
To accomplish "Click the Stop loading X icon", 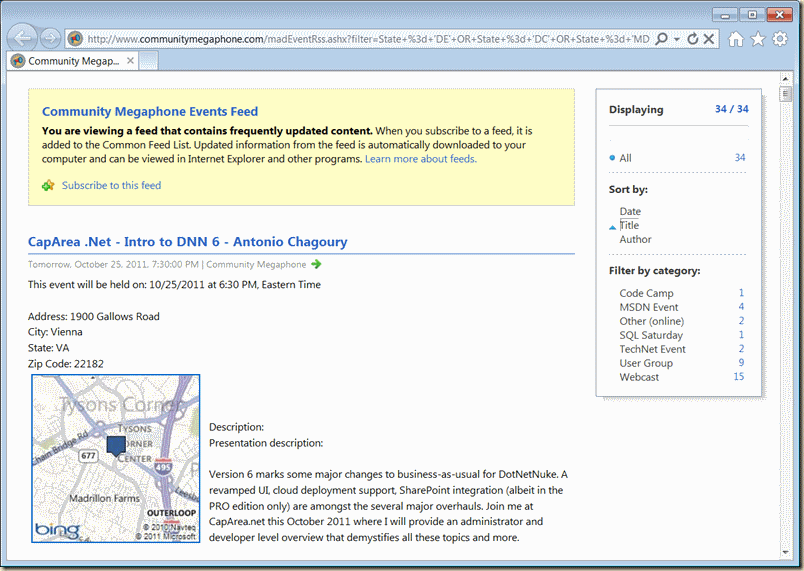I will click(x=709, y=39).
